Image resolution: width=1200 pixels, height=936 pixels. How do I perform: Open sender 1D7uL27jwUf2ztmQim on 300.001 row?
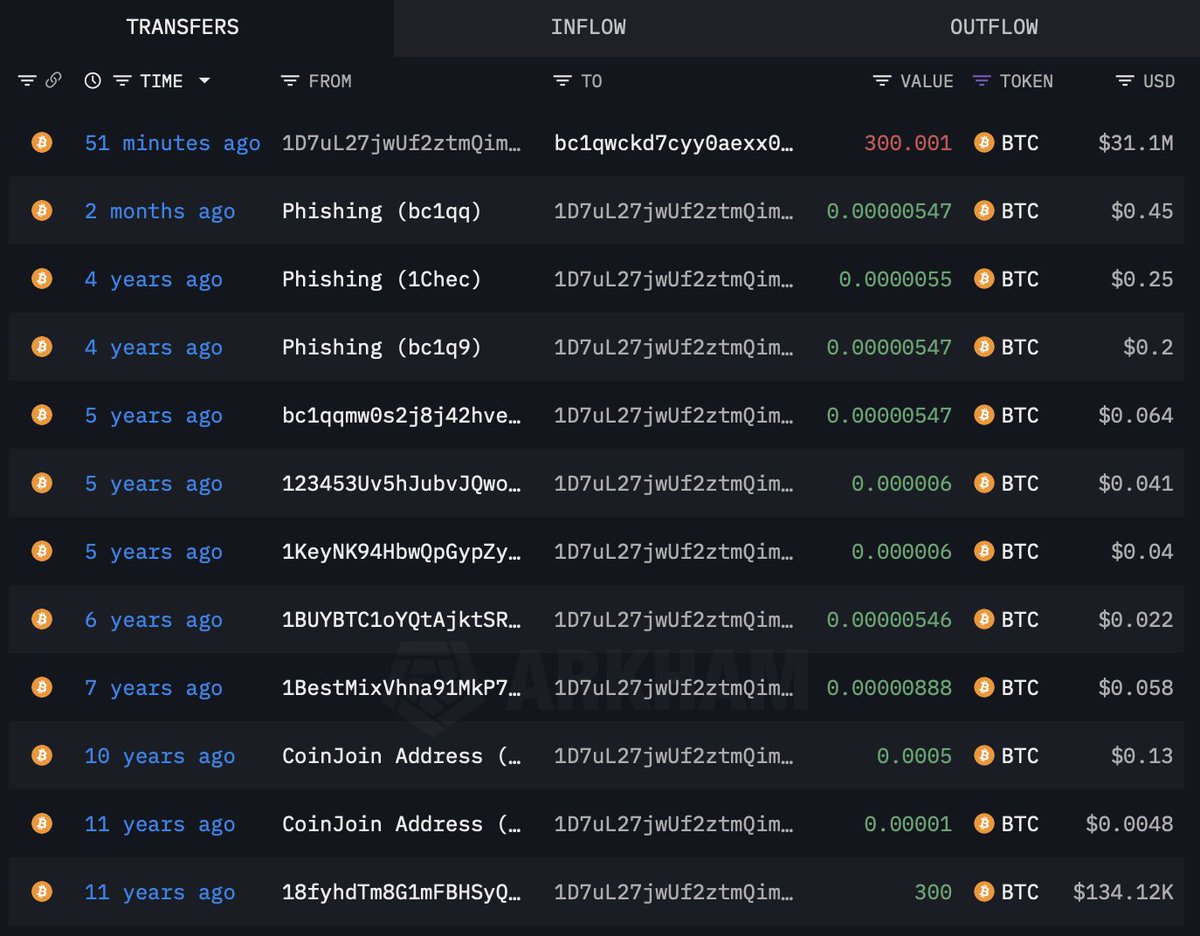point(401,143)
